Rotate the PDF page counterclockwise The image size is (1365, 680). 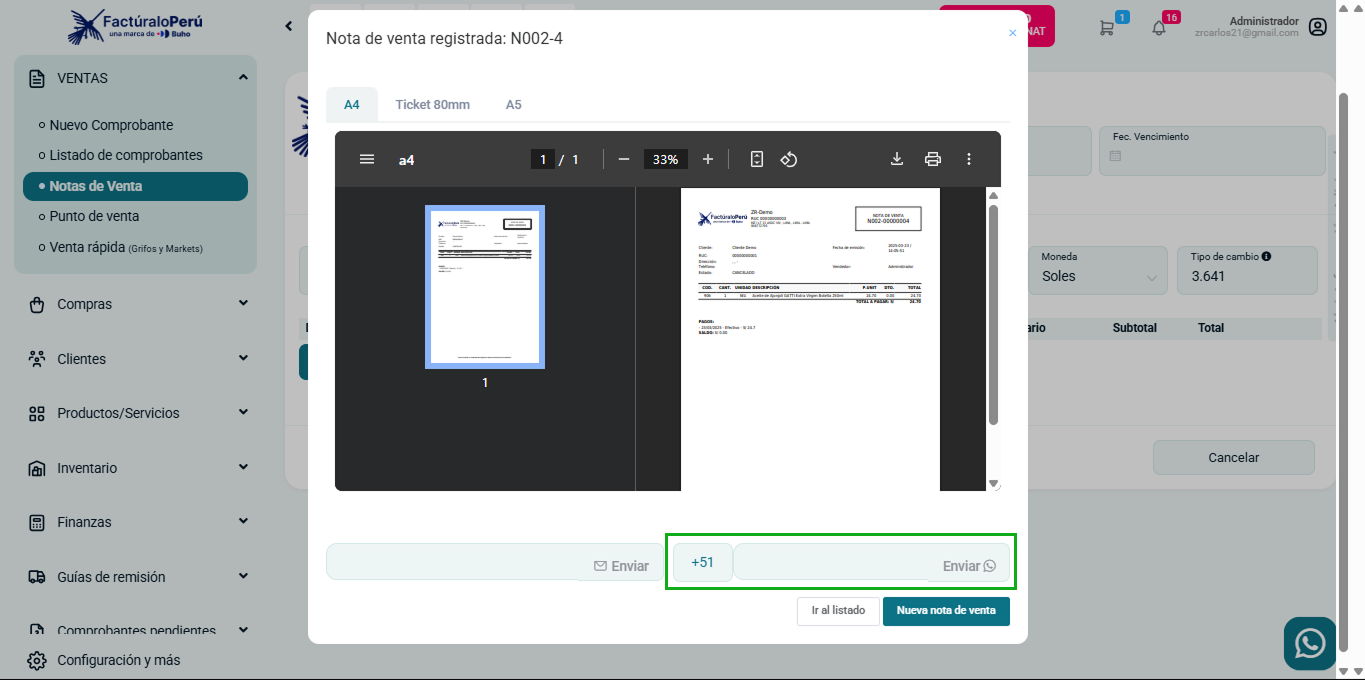point(789,159)
